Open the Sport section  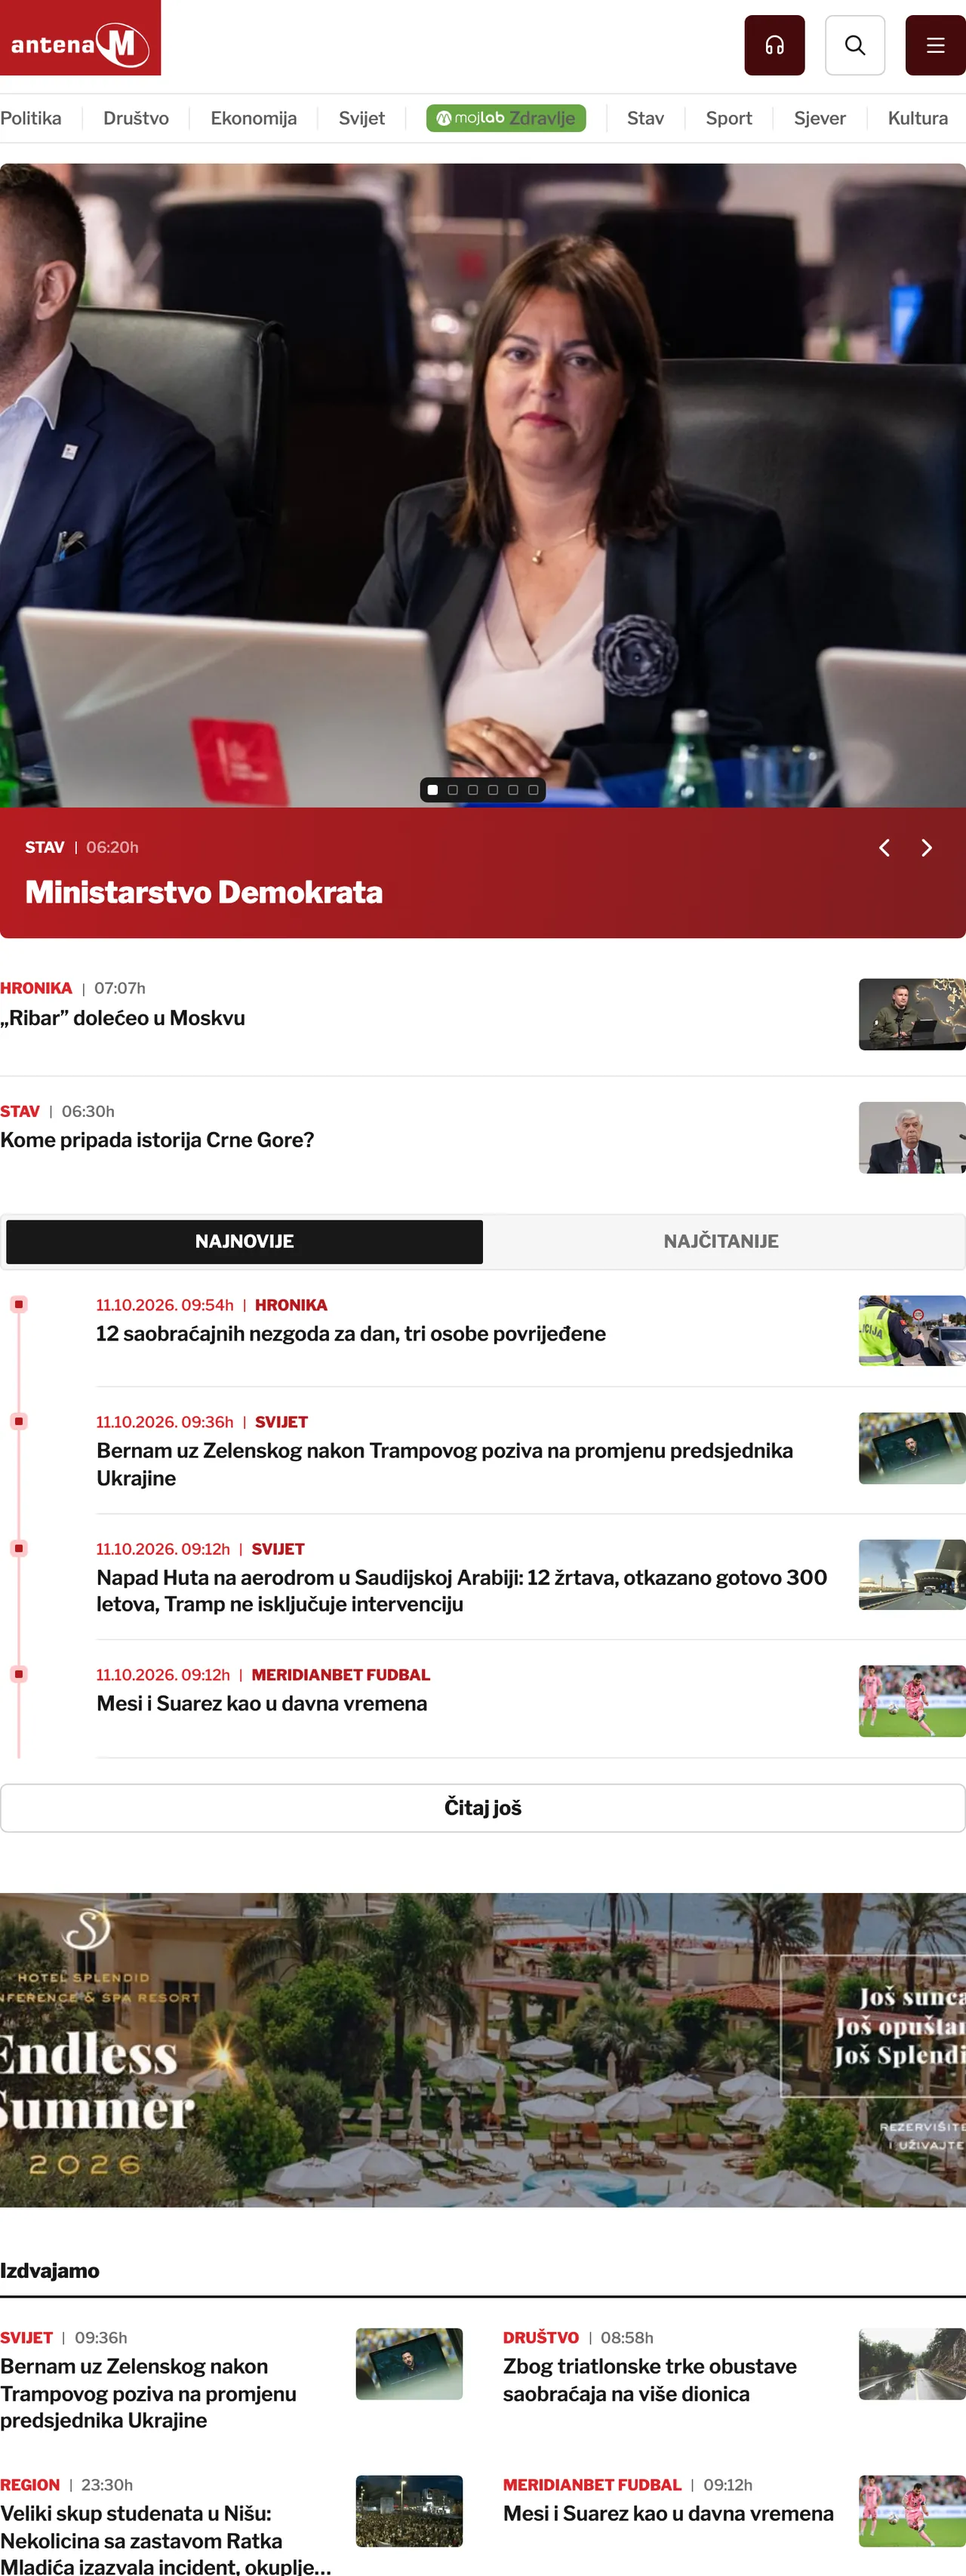pyautogui.click(x=728, y=118)
